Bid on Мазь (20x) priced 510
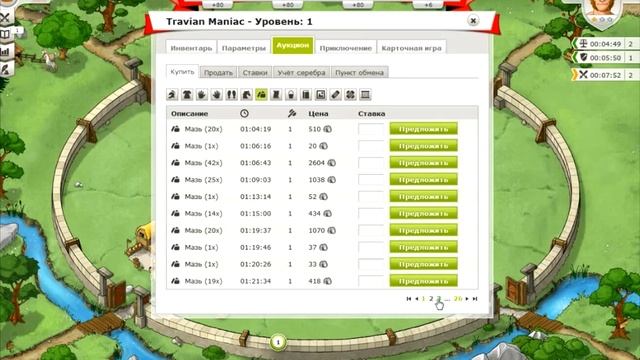 (423, 129)
